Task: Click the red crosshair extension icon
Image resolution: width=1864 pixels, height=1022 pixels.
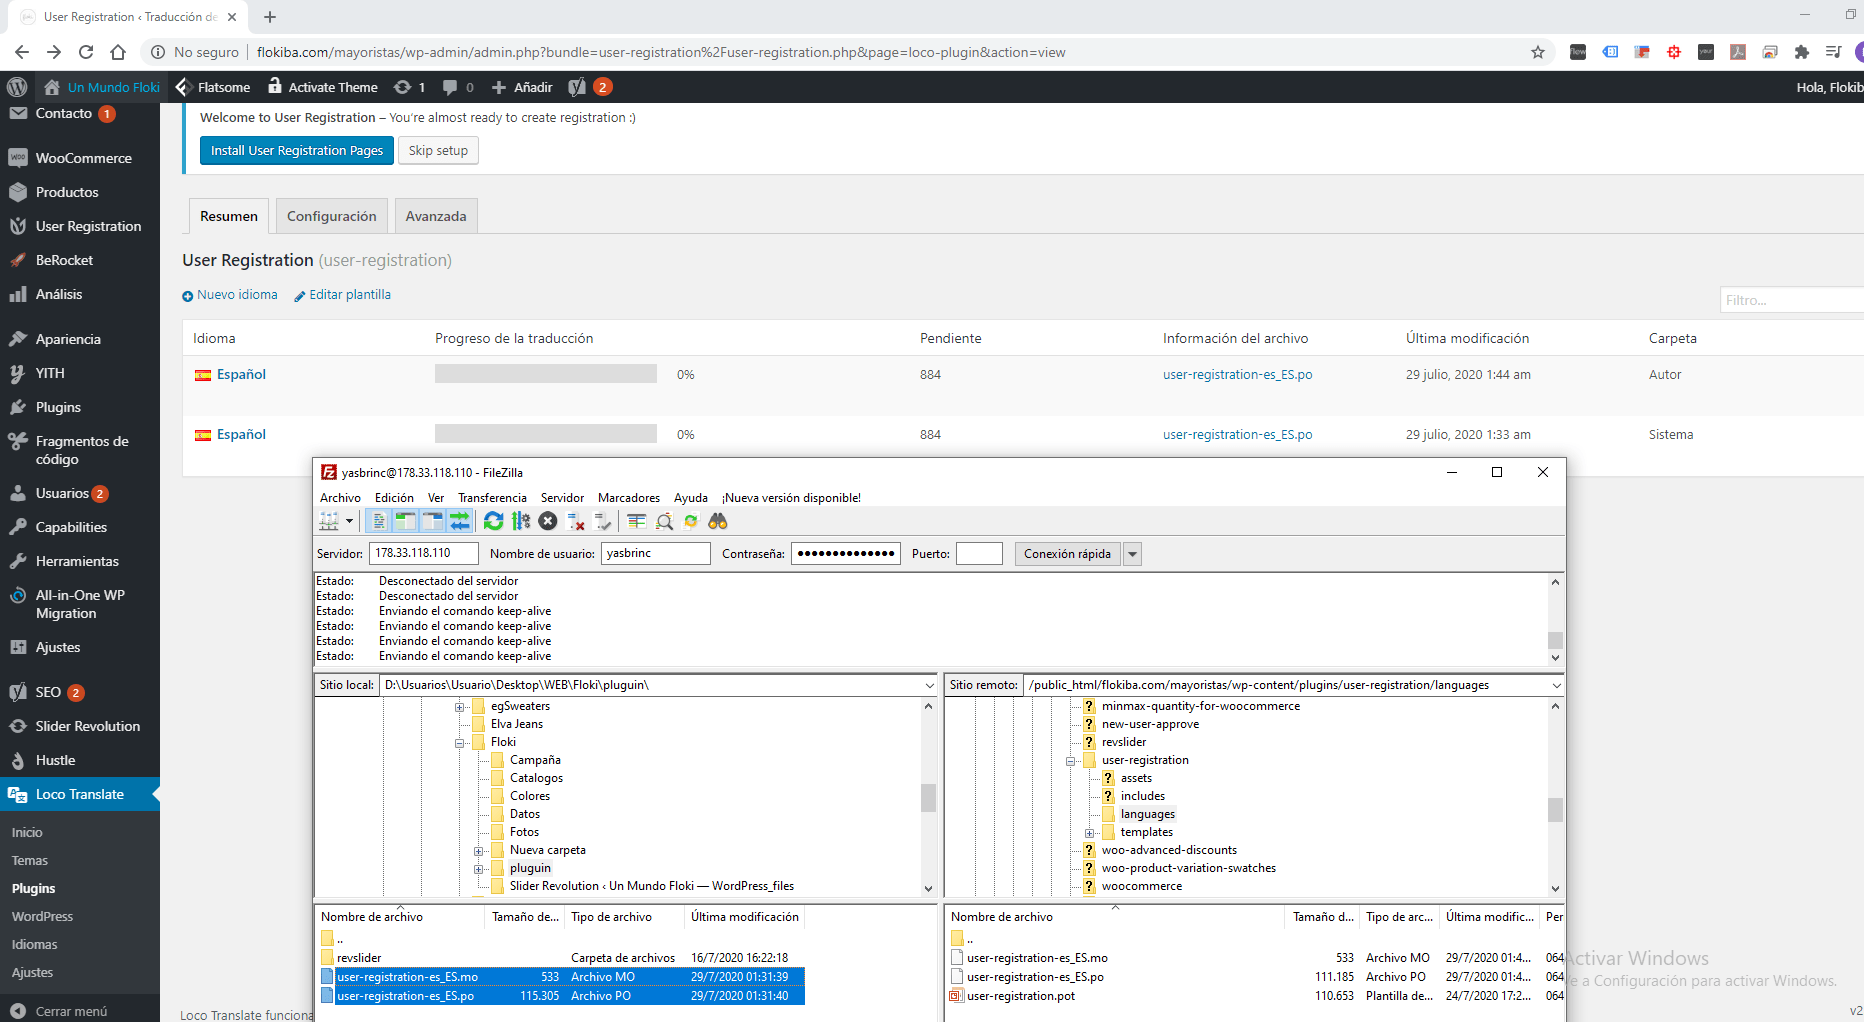Action: (x=1674, y=52)
